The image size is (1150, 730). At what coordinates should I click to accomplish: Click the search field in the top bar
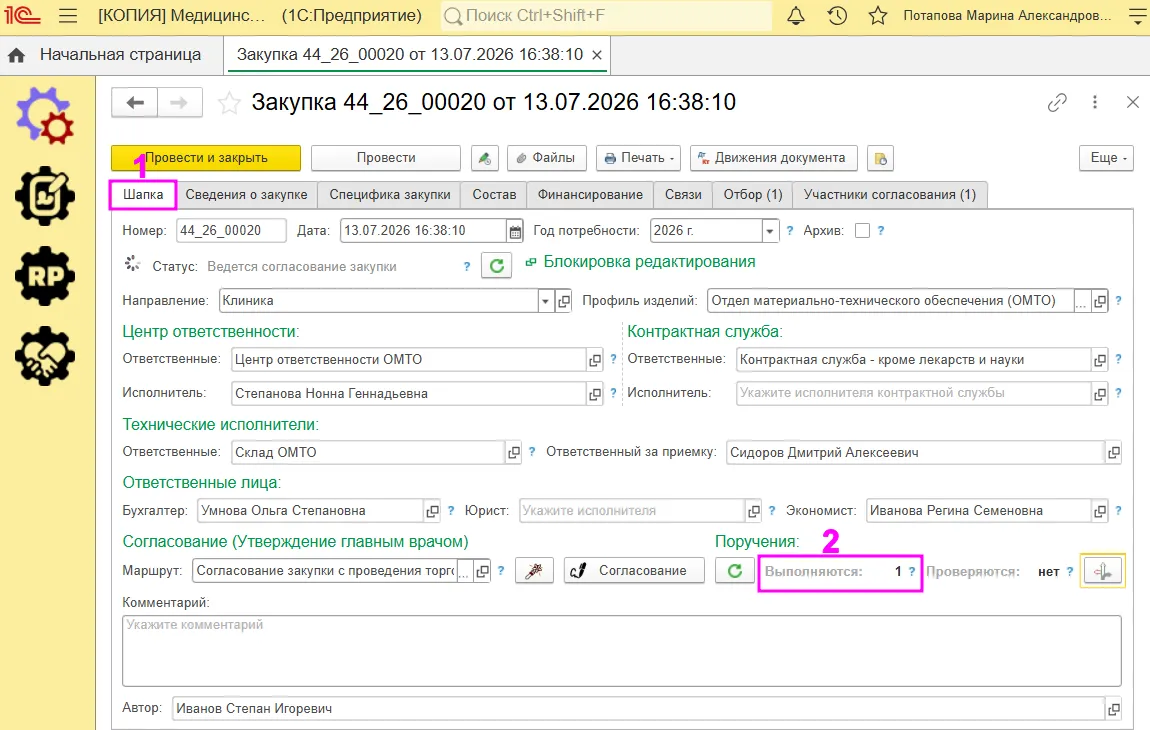coord(607,15)
